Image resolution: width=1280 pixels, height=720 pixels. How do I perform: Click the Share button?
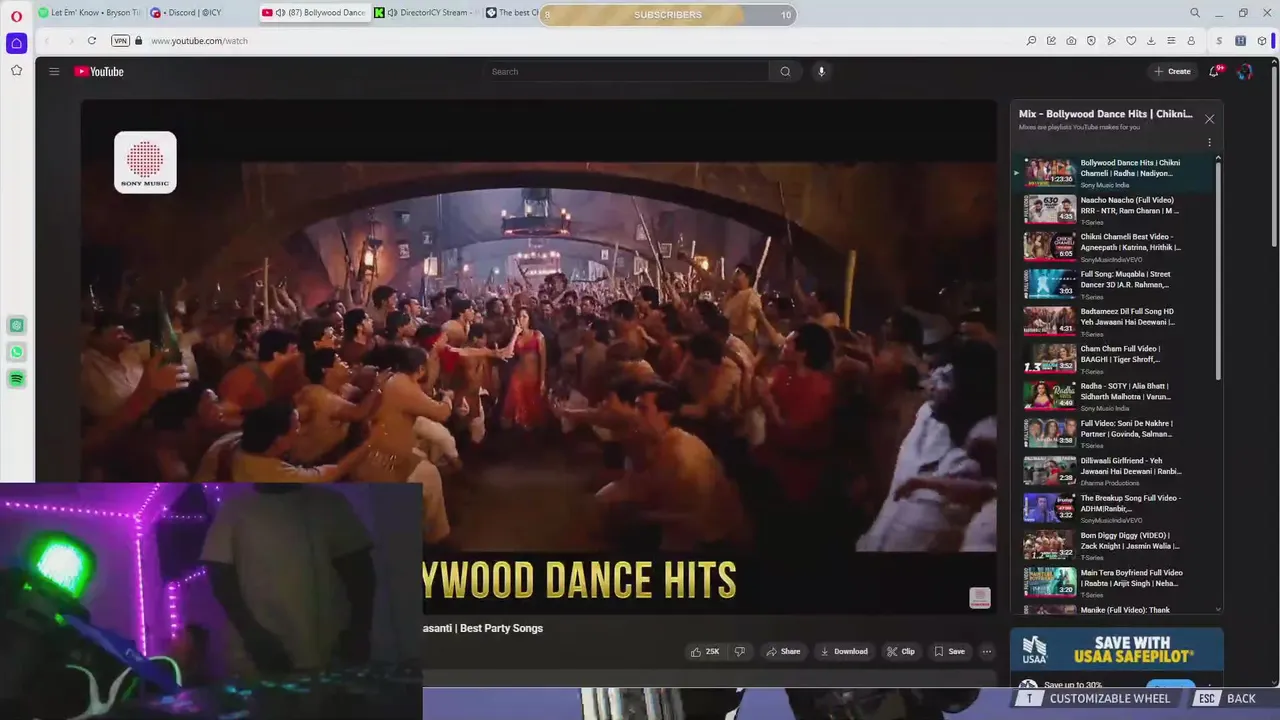coord(783,651)
